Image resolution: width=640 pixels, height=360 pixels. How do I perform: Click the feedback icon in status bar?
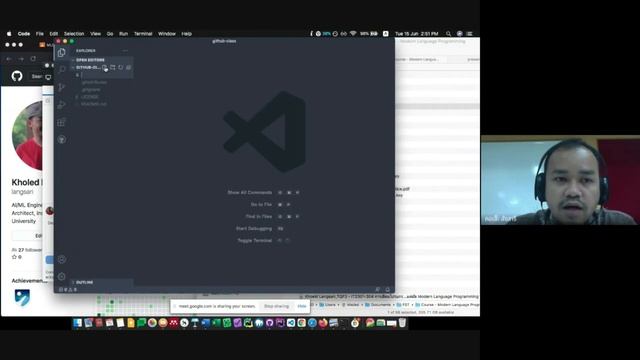coord(378,289)
